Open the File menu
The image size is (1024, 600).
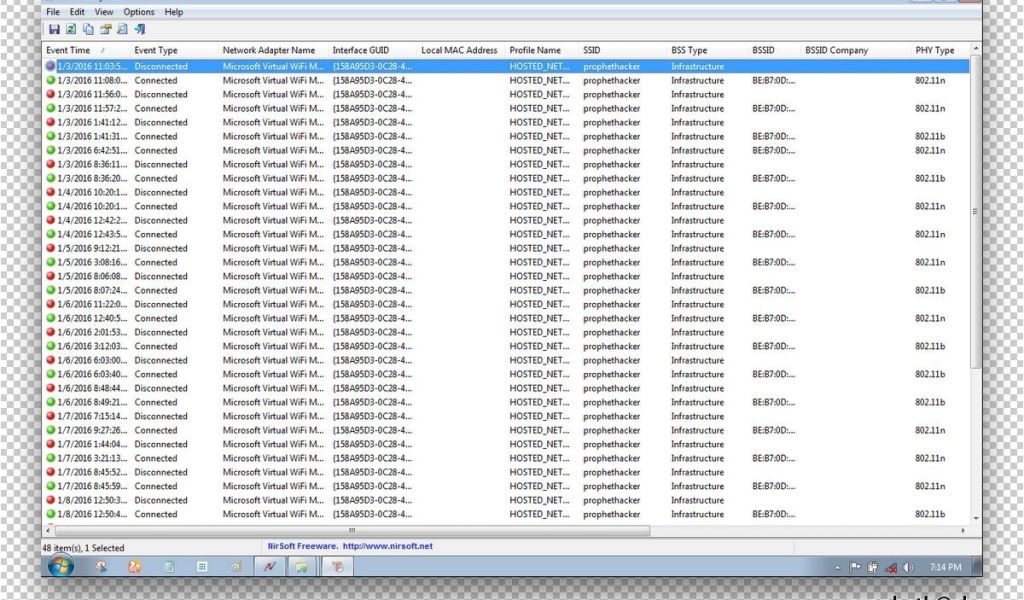[x=53, y=12]
